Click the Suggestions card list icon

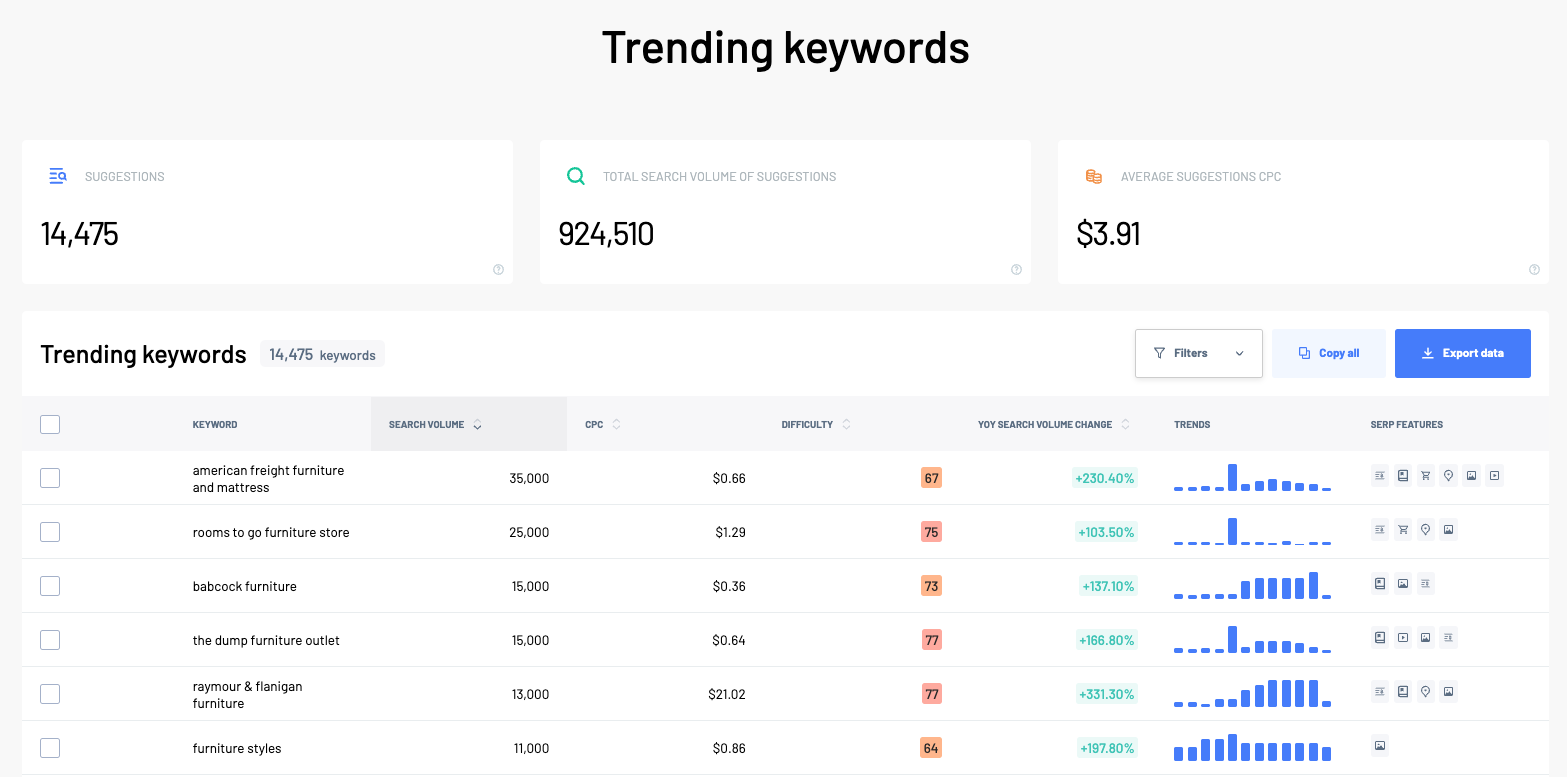pyautogui.click(x=57, y=176)
